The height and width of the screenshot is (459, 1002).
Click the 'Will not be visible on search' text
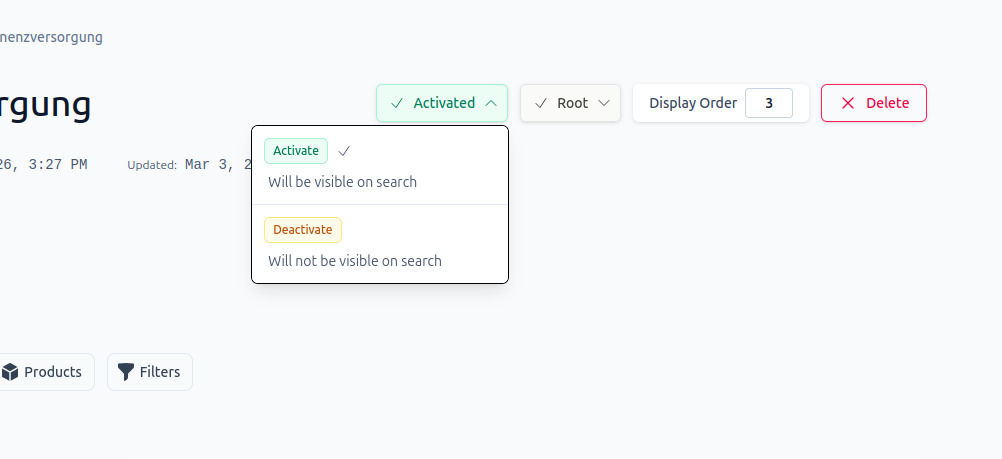pos(355,261)
